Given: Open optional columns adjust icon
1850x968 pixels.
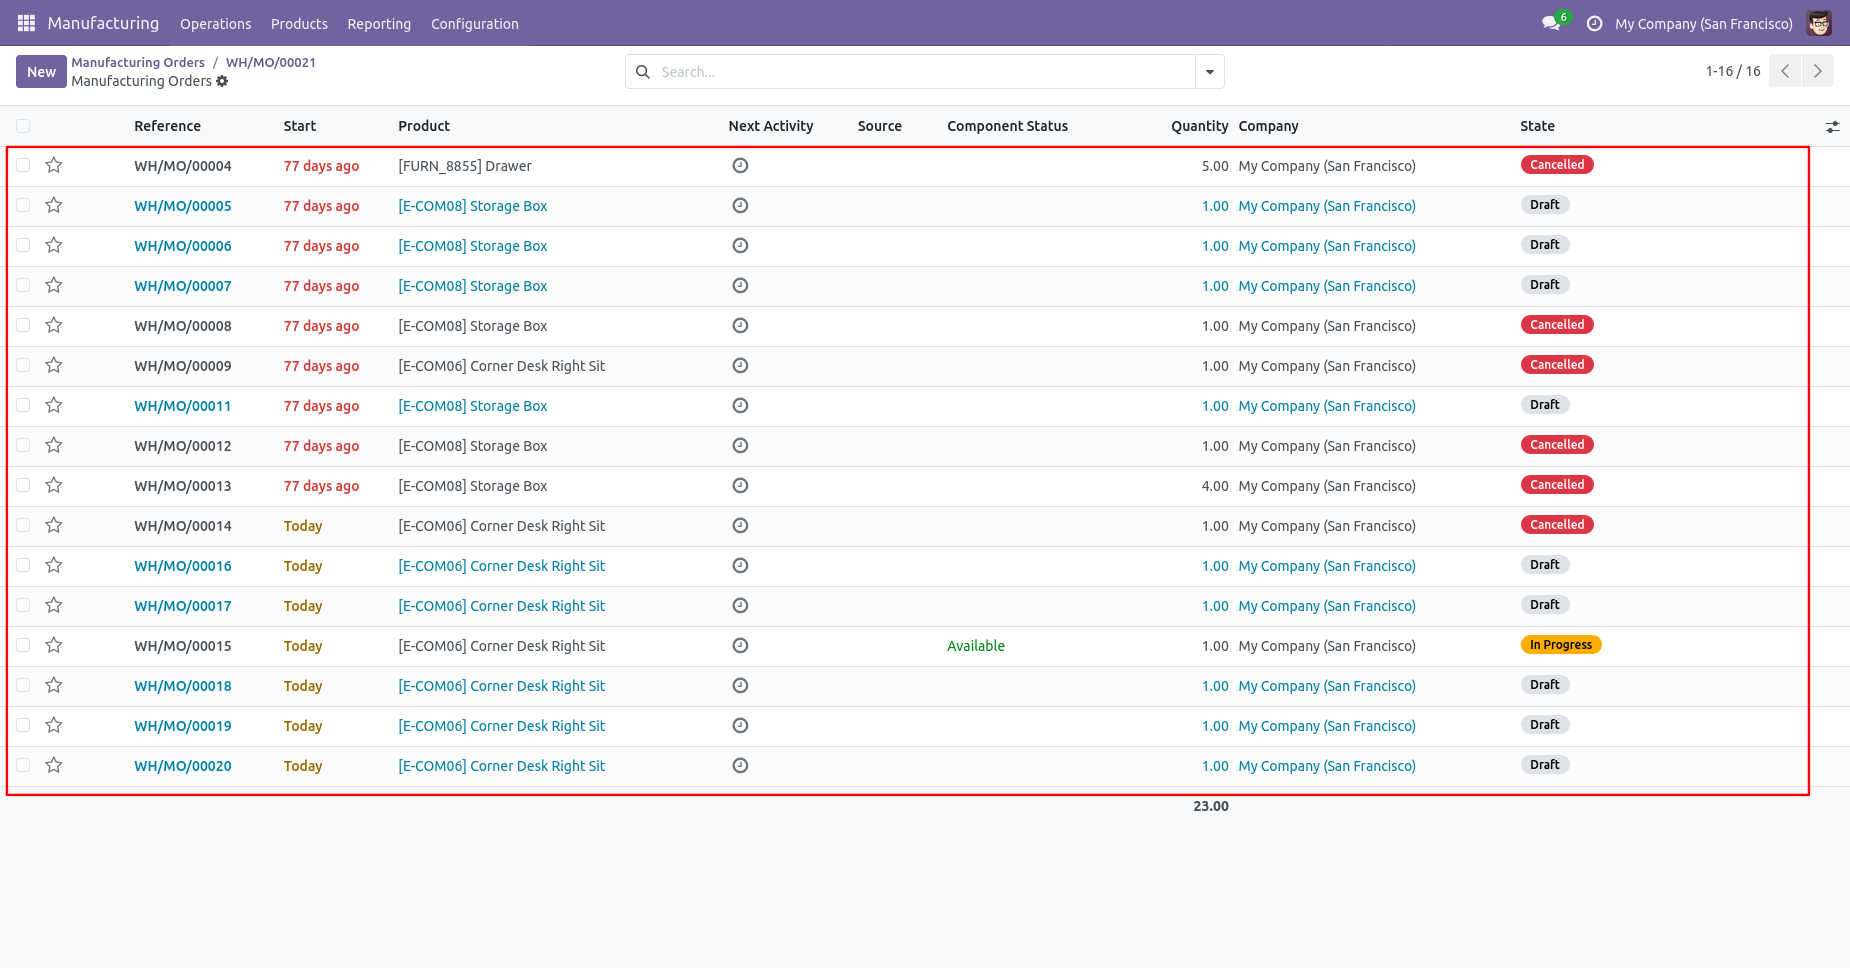Looking at the screenshot, I should [x=1832, y=126].
